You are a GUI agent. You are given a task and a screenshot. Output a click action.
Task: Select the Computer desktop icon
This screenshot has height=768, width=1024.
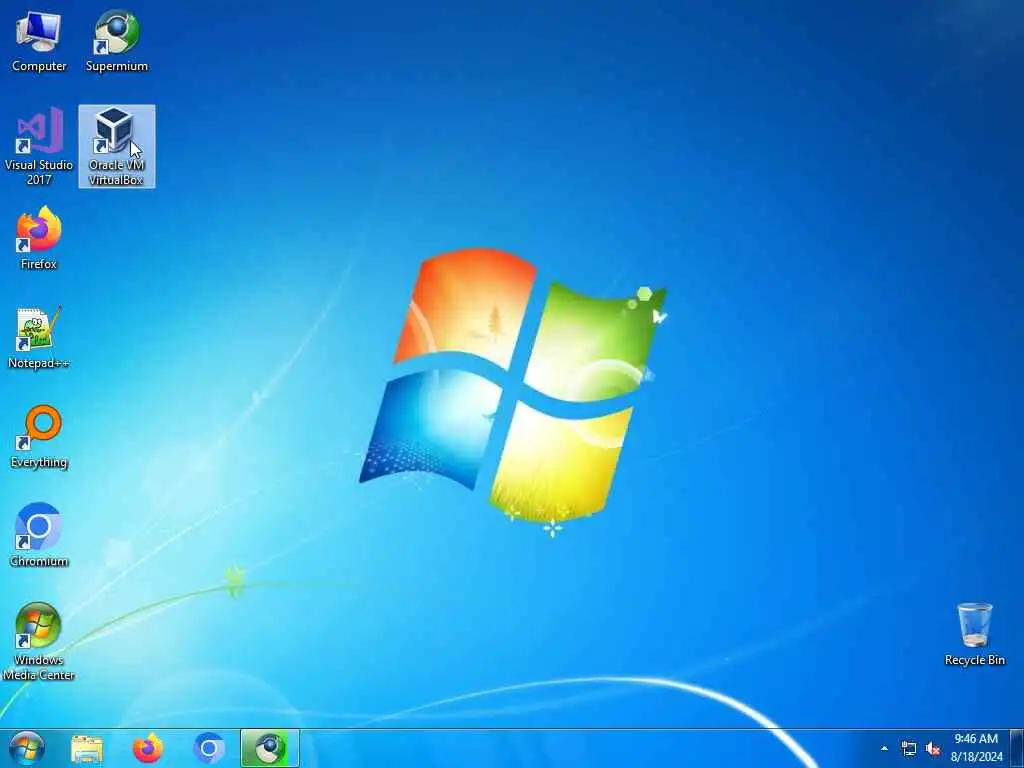[x=39, y=42]
